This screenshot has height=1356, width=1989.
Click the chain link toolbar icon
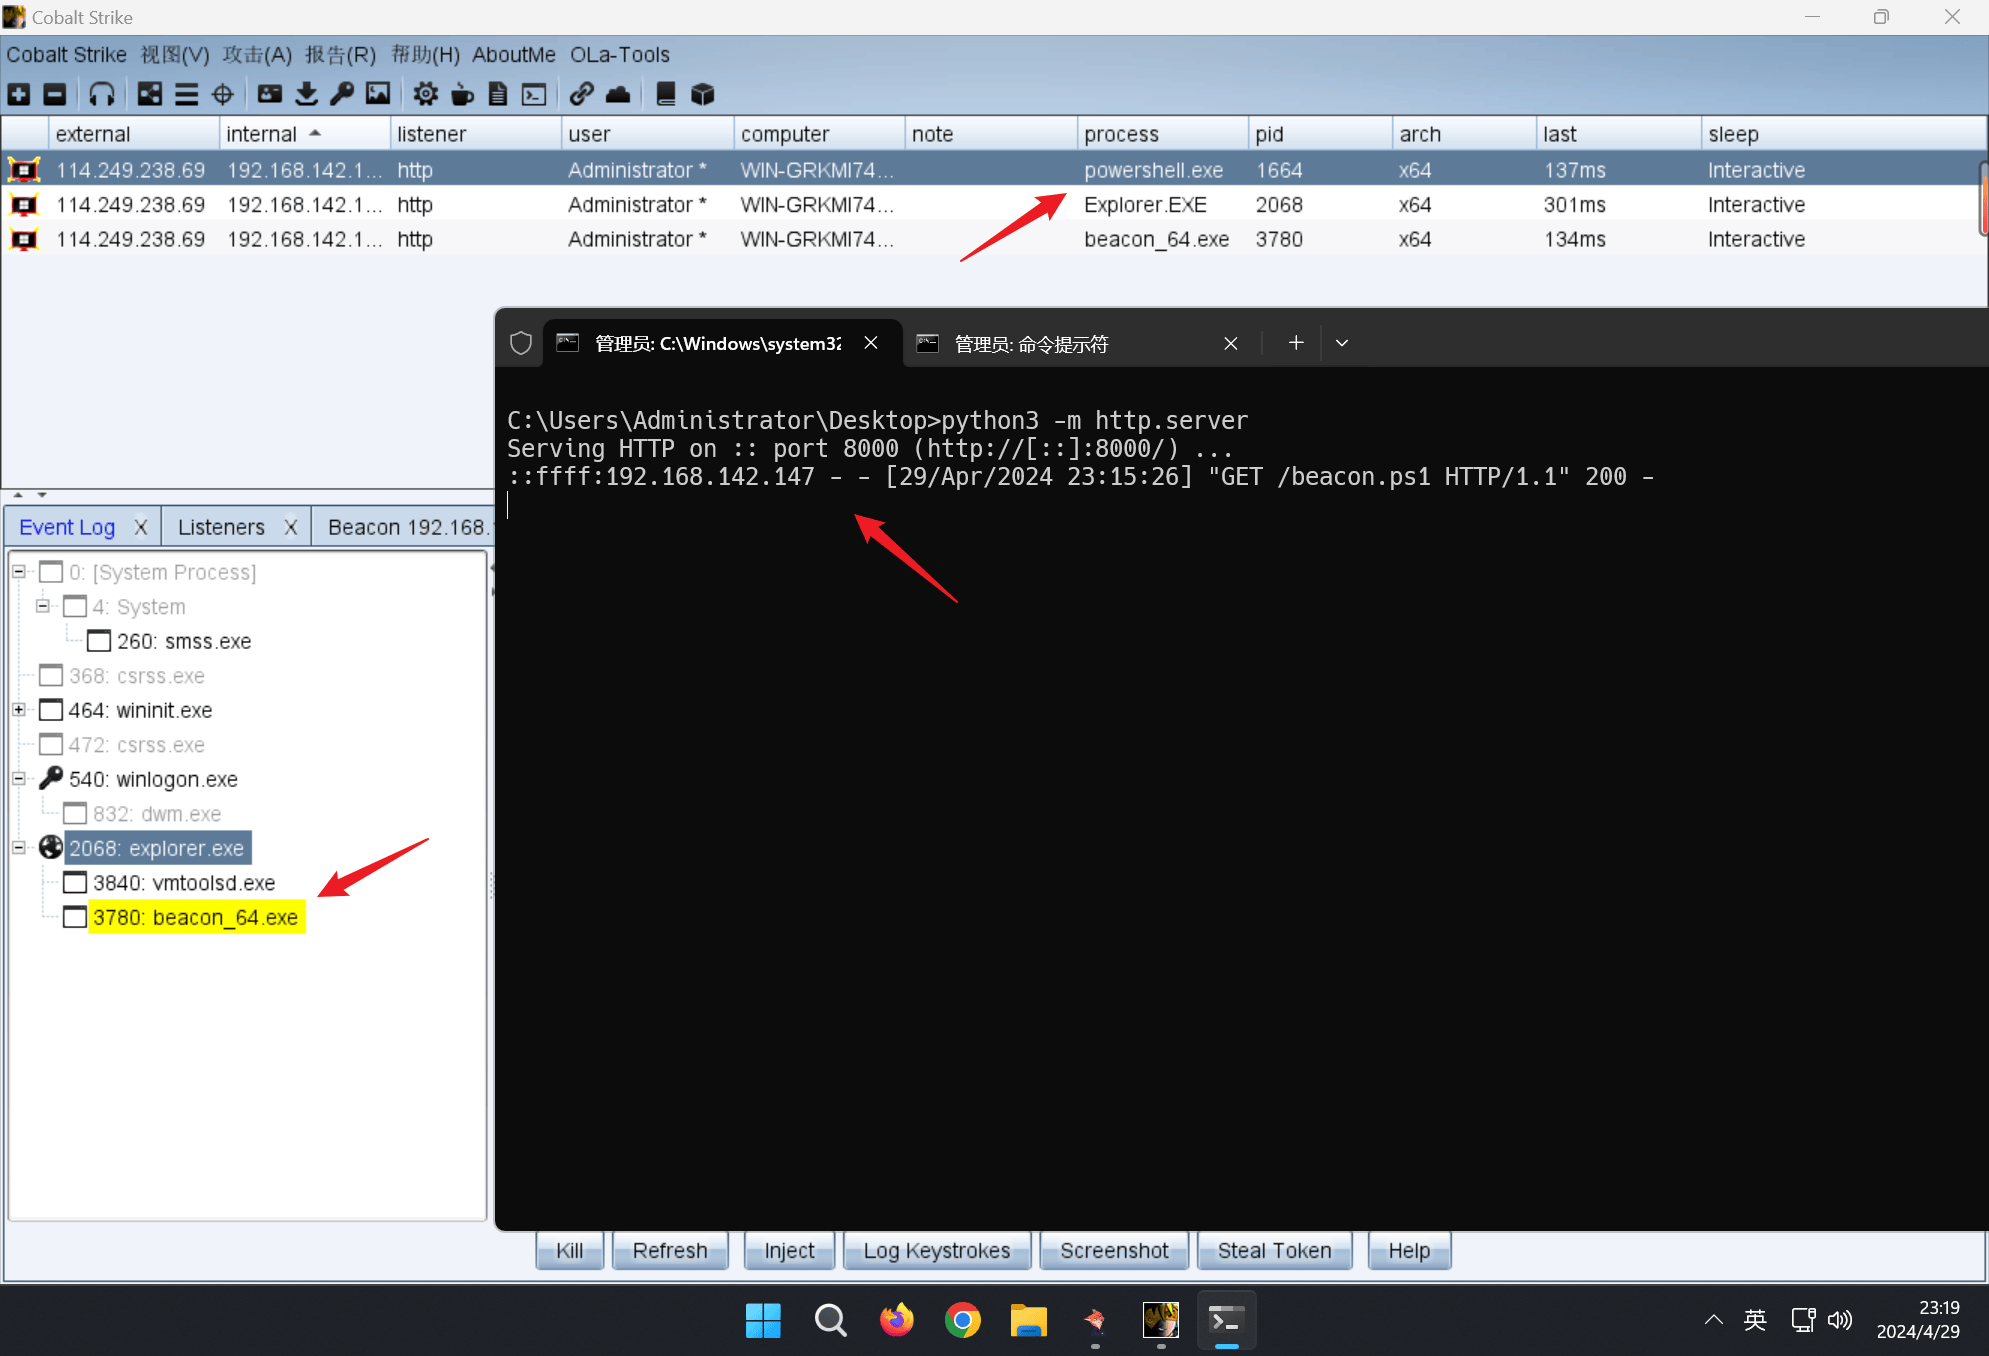pos(581,94)
